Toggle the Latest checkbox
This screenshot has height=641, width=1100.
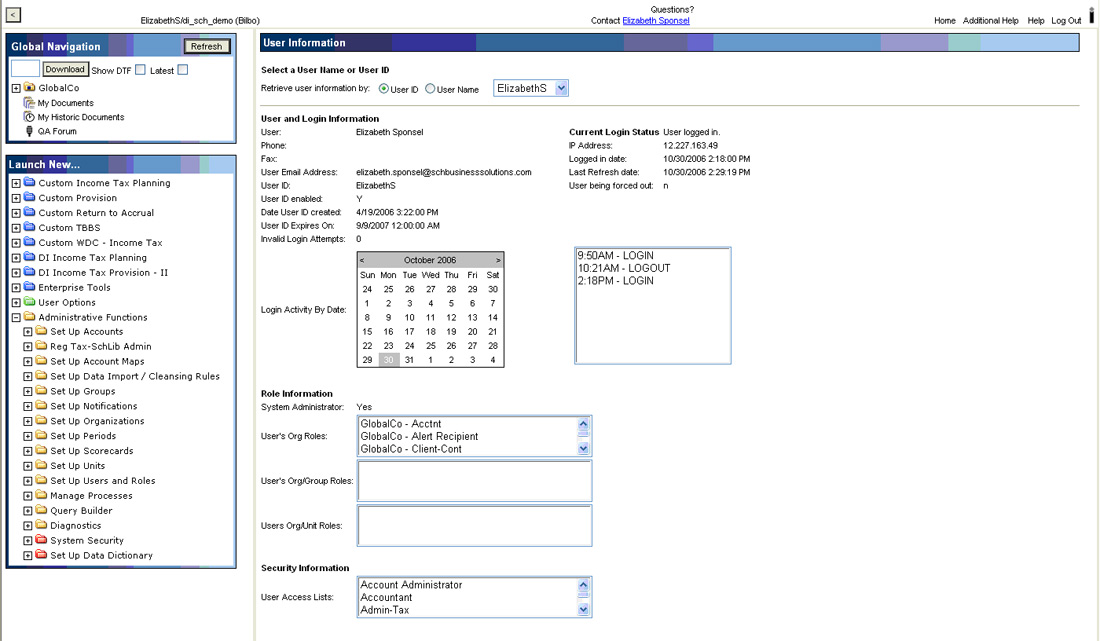tap(182, 69)
